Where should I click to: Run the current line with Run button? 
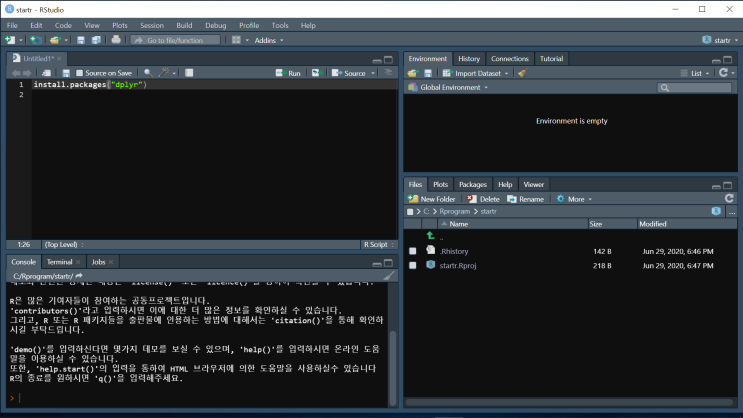288,73
